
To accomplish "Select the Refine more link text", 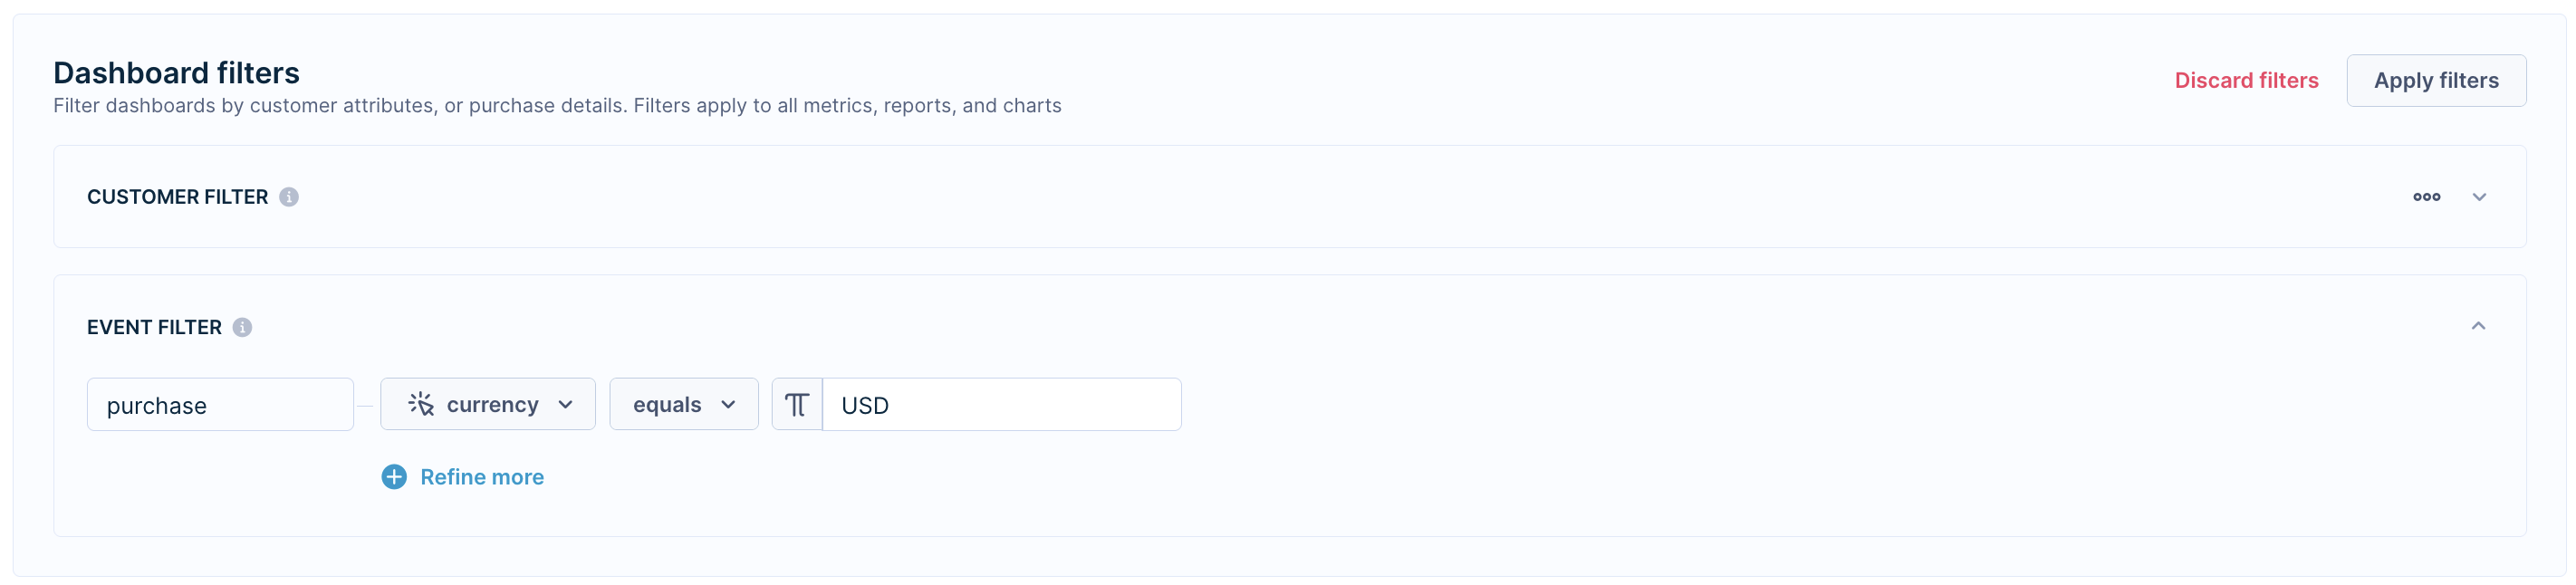I will (x=481, y=477).
